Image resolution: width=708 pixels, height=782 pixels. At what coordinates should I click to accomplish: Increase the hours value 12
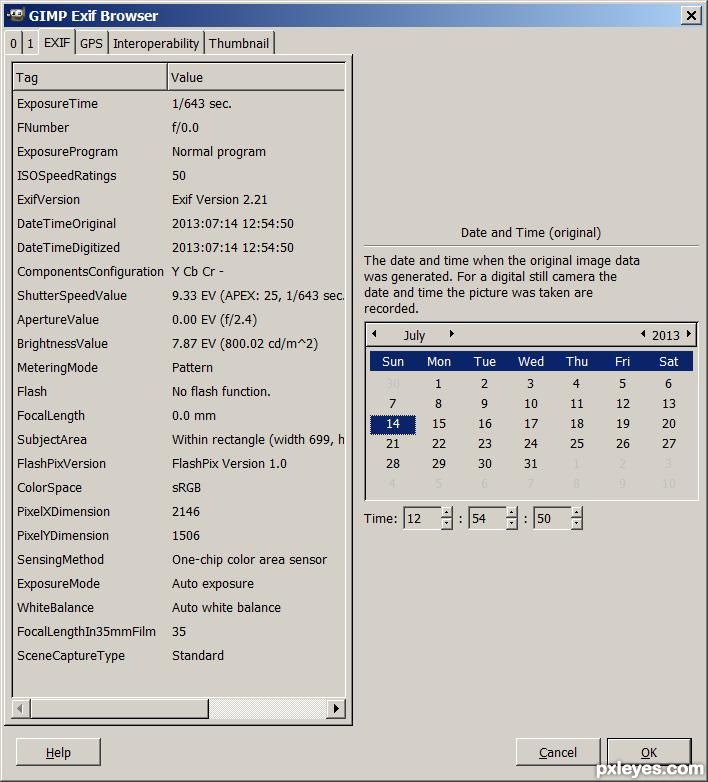447,512
